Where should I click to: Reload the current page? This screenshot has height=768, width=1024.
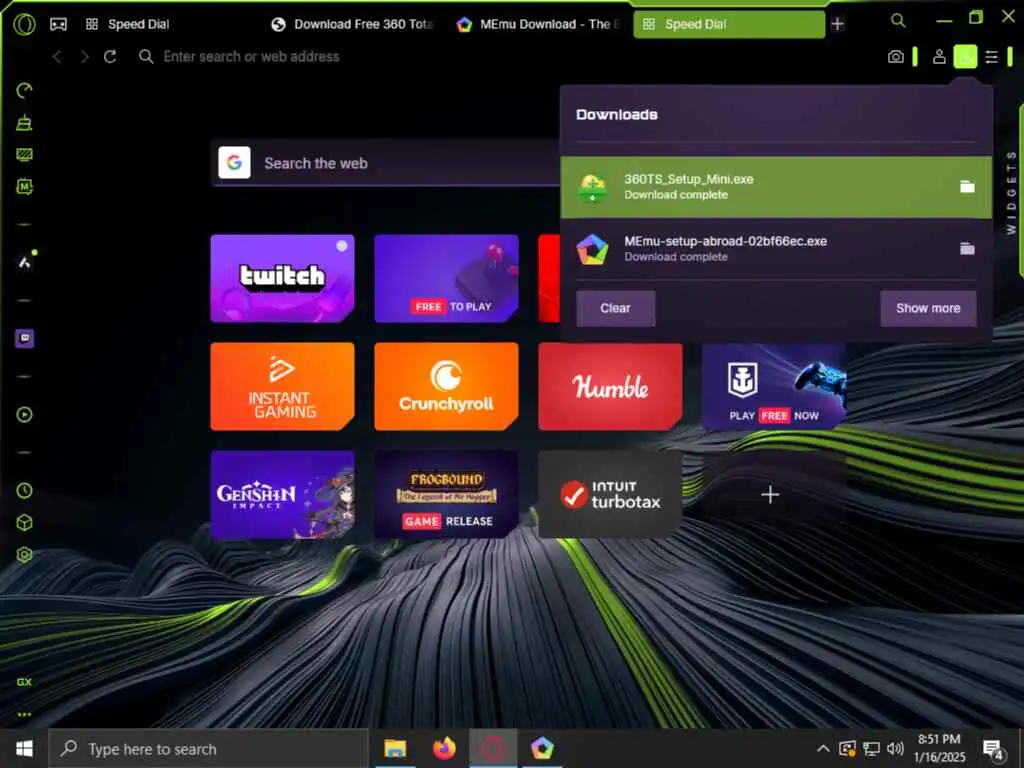(x=110, y=57)
